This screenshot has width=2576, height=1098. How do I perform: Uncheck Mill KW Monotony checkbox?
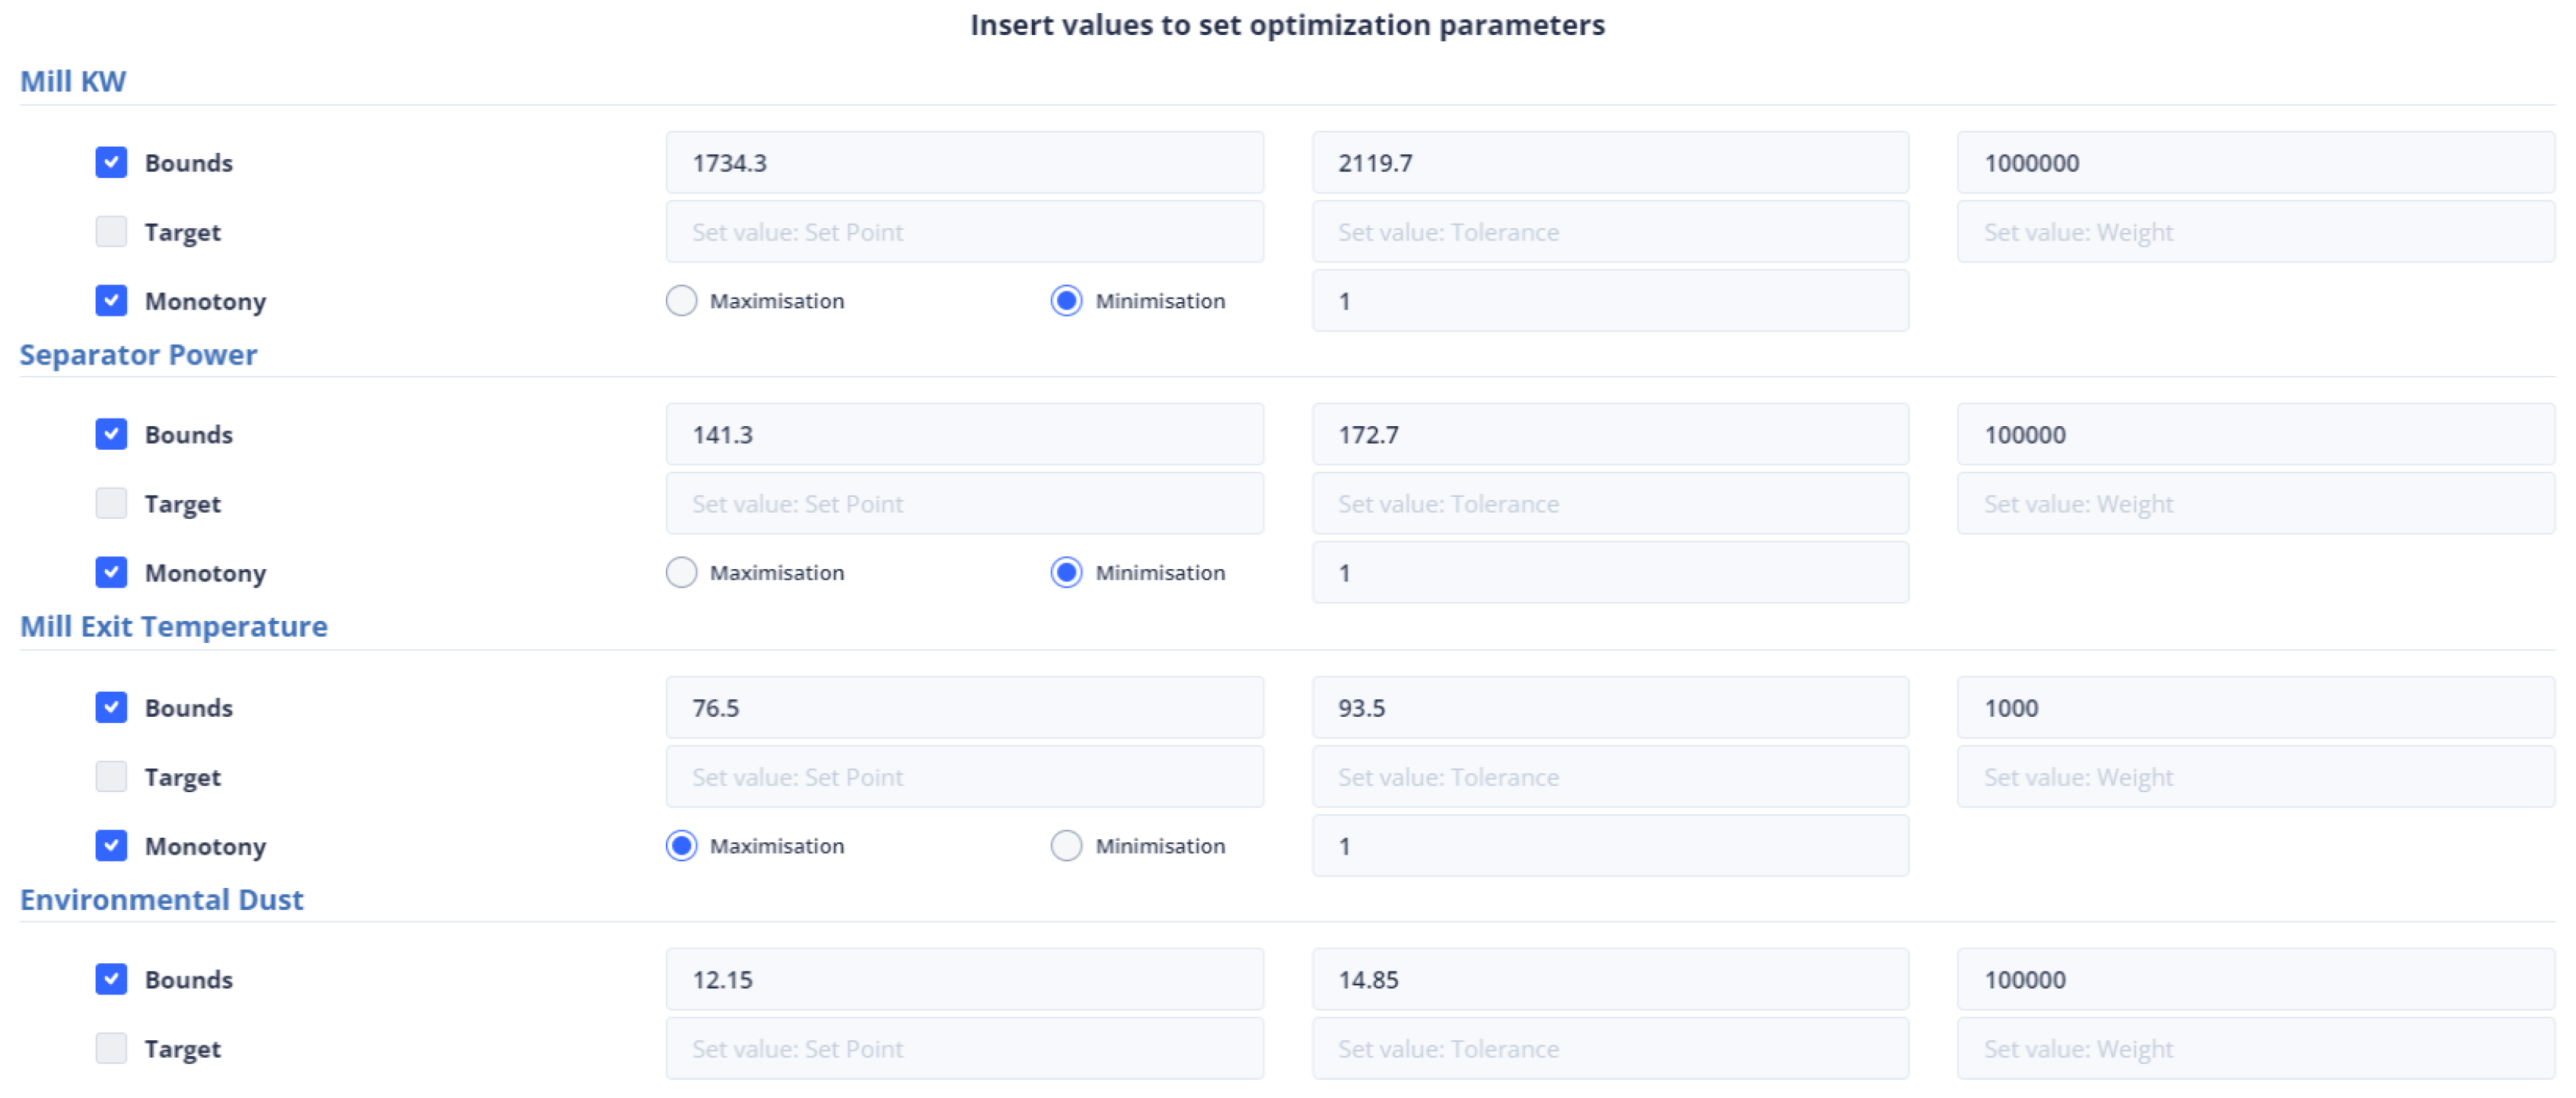(111, 300)
